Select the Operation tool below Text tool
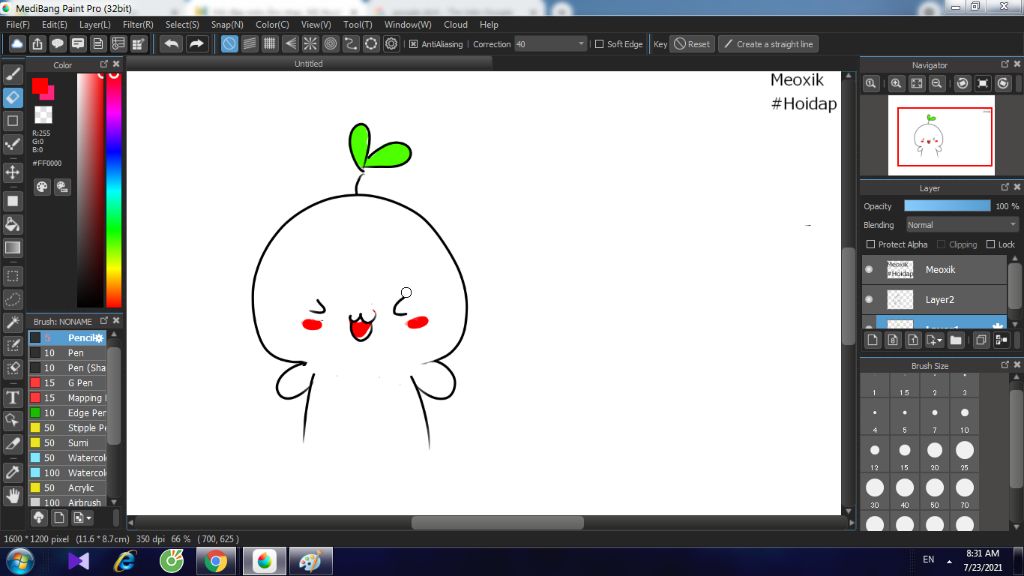Viewport: 1024px width, 576px height. click(x=12, y=420)
